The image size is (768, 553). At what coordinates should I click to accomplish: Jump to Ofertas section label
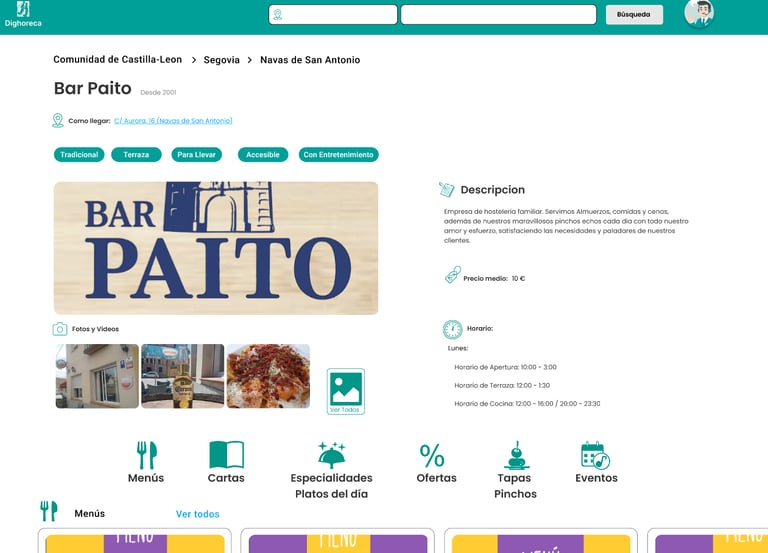point(436,478)
